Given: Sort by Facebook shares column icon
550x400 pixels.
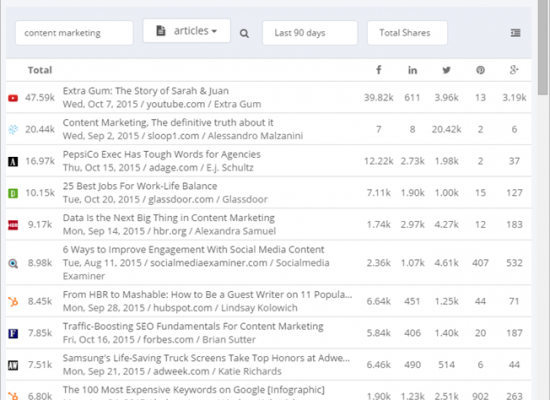Looking at the screenshot, I should (x=378, y=70).
